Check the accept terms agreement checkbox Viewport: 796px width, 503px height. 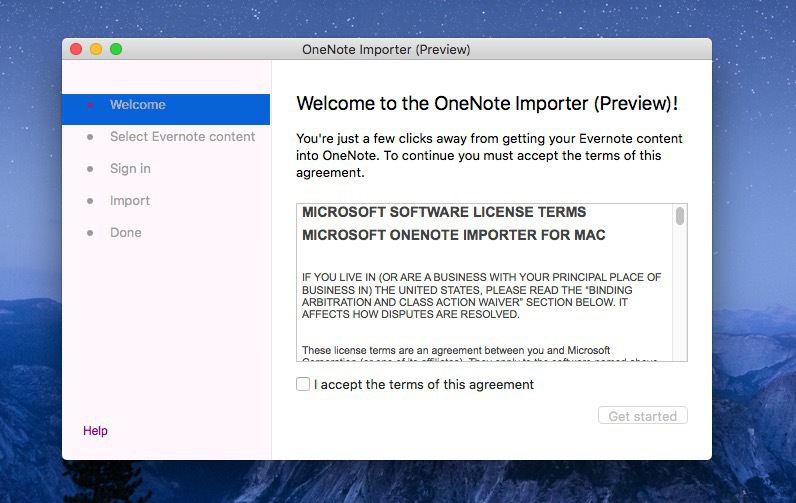coord(303,384)
